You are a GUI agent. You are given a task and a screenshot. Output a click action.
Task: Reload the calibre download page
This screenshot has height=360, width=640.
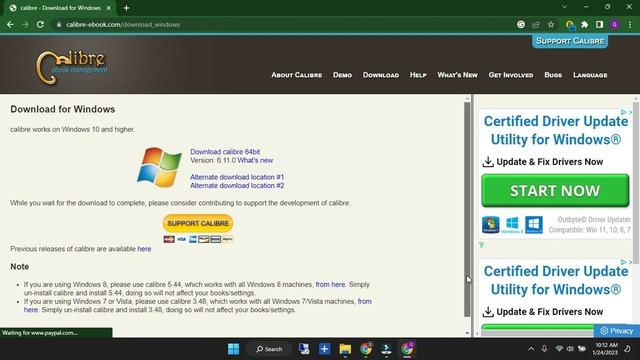40,24
